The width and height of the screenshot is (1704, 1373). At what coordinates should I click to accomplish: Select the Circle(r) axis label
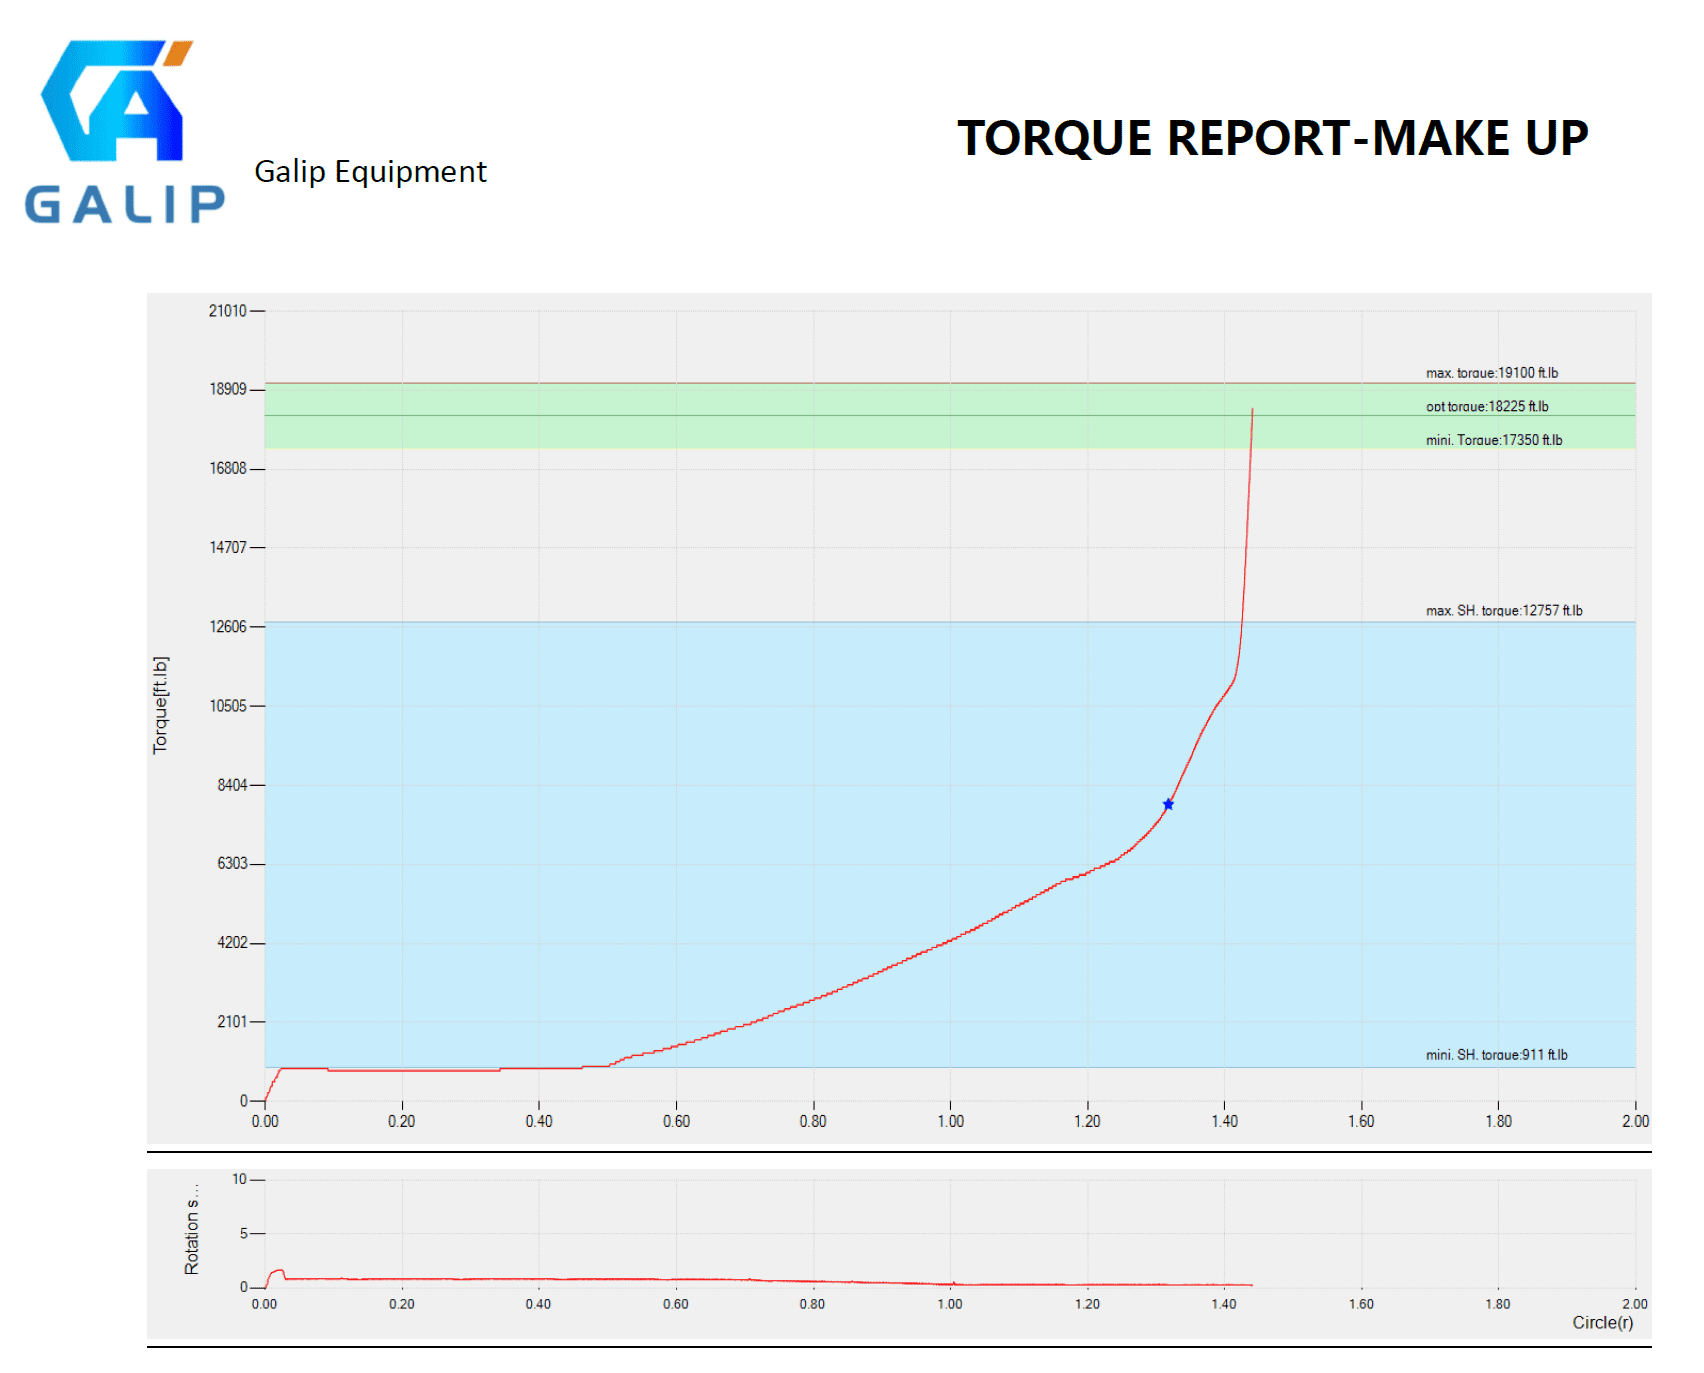coord(1602,1322)
